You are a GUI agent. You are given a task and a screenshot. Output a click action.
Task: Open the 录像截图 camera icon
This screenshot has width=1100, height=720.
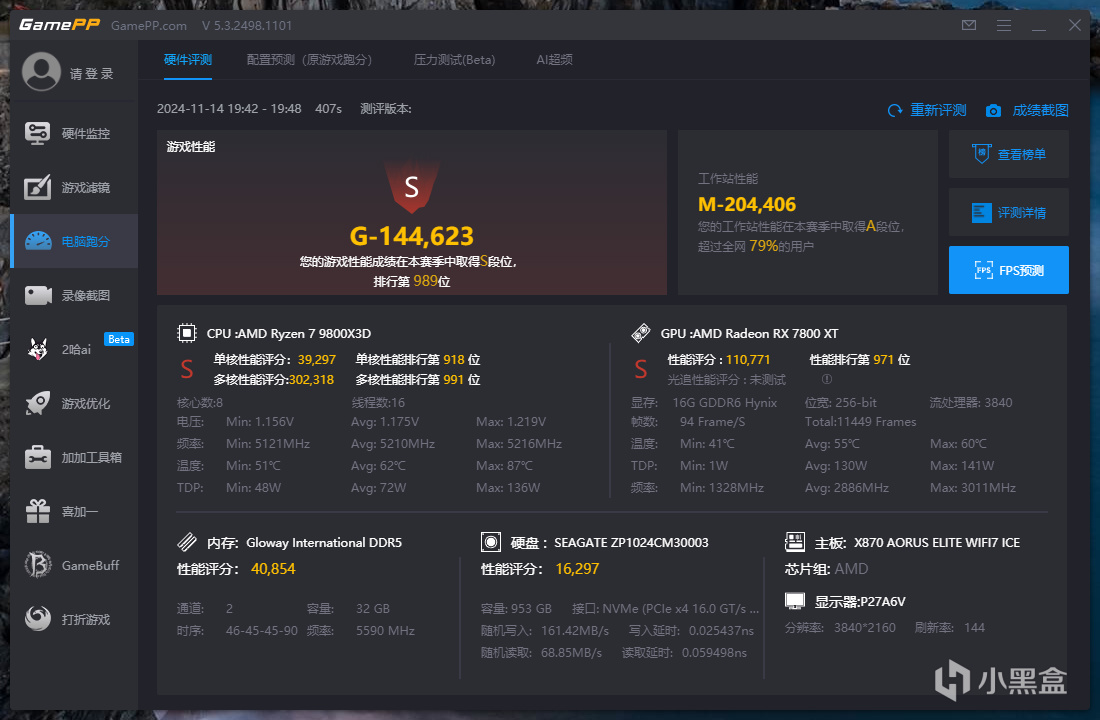[38, 295]
